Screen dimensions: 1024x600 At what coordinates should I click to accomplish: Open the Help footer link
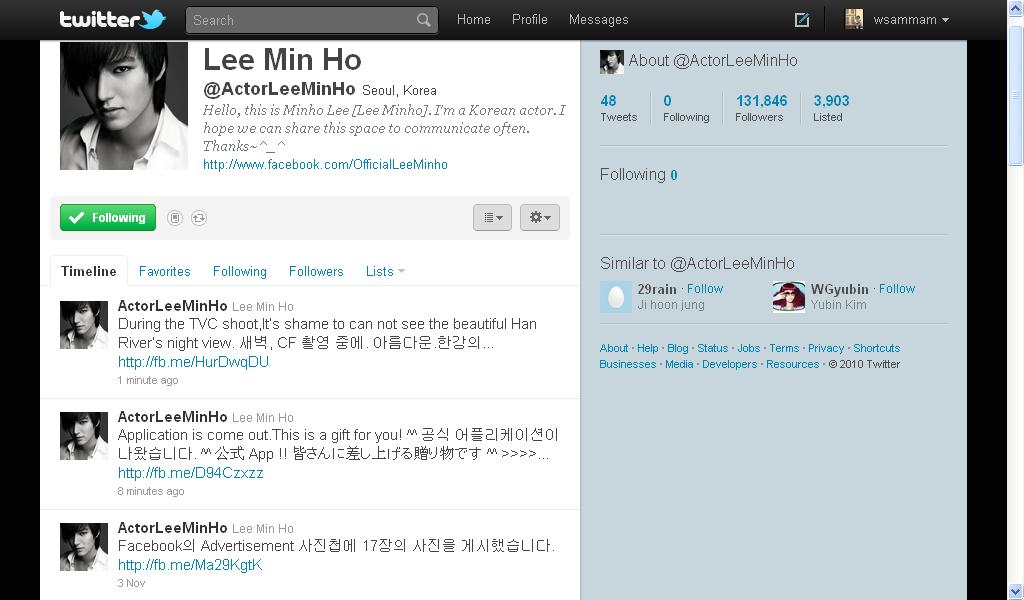[x=647, y=348]
